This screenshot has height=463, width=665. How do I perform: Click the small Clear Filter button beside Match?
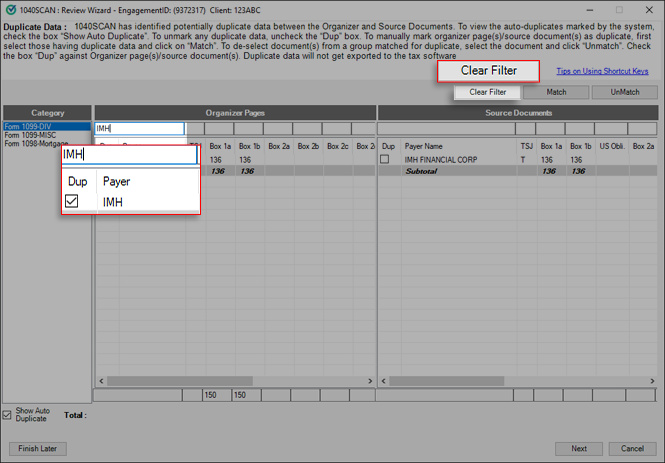(487, 92)
